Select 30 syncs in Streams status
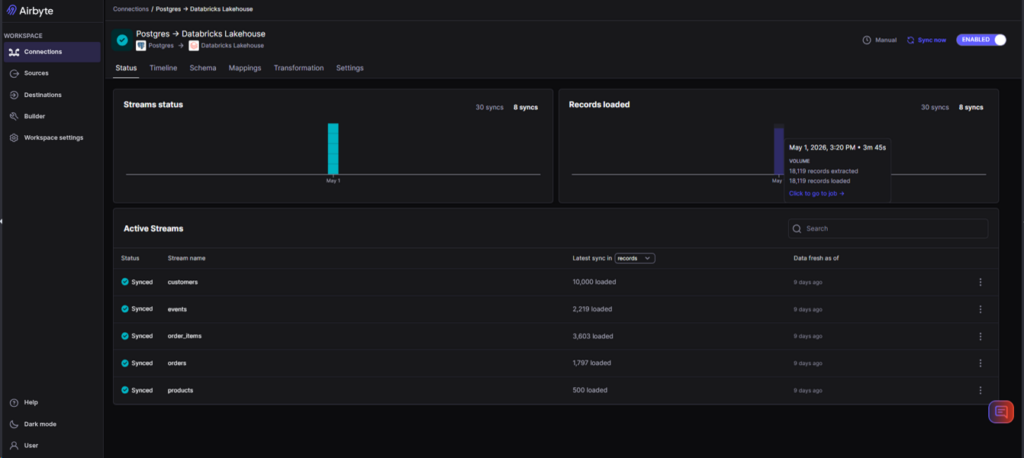 [489, 107]
